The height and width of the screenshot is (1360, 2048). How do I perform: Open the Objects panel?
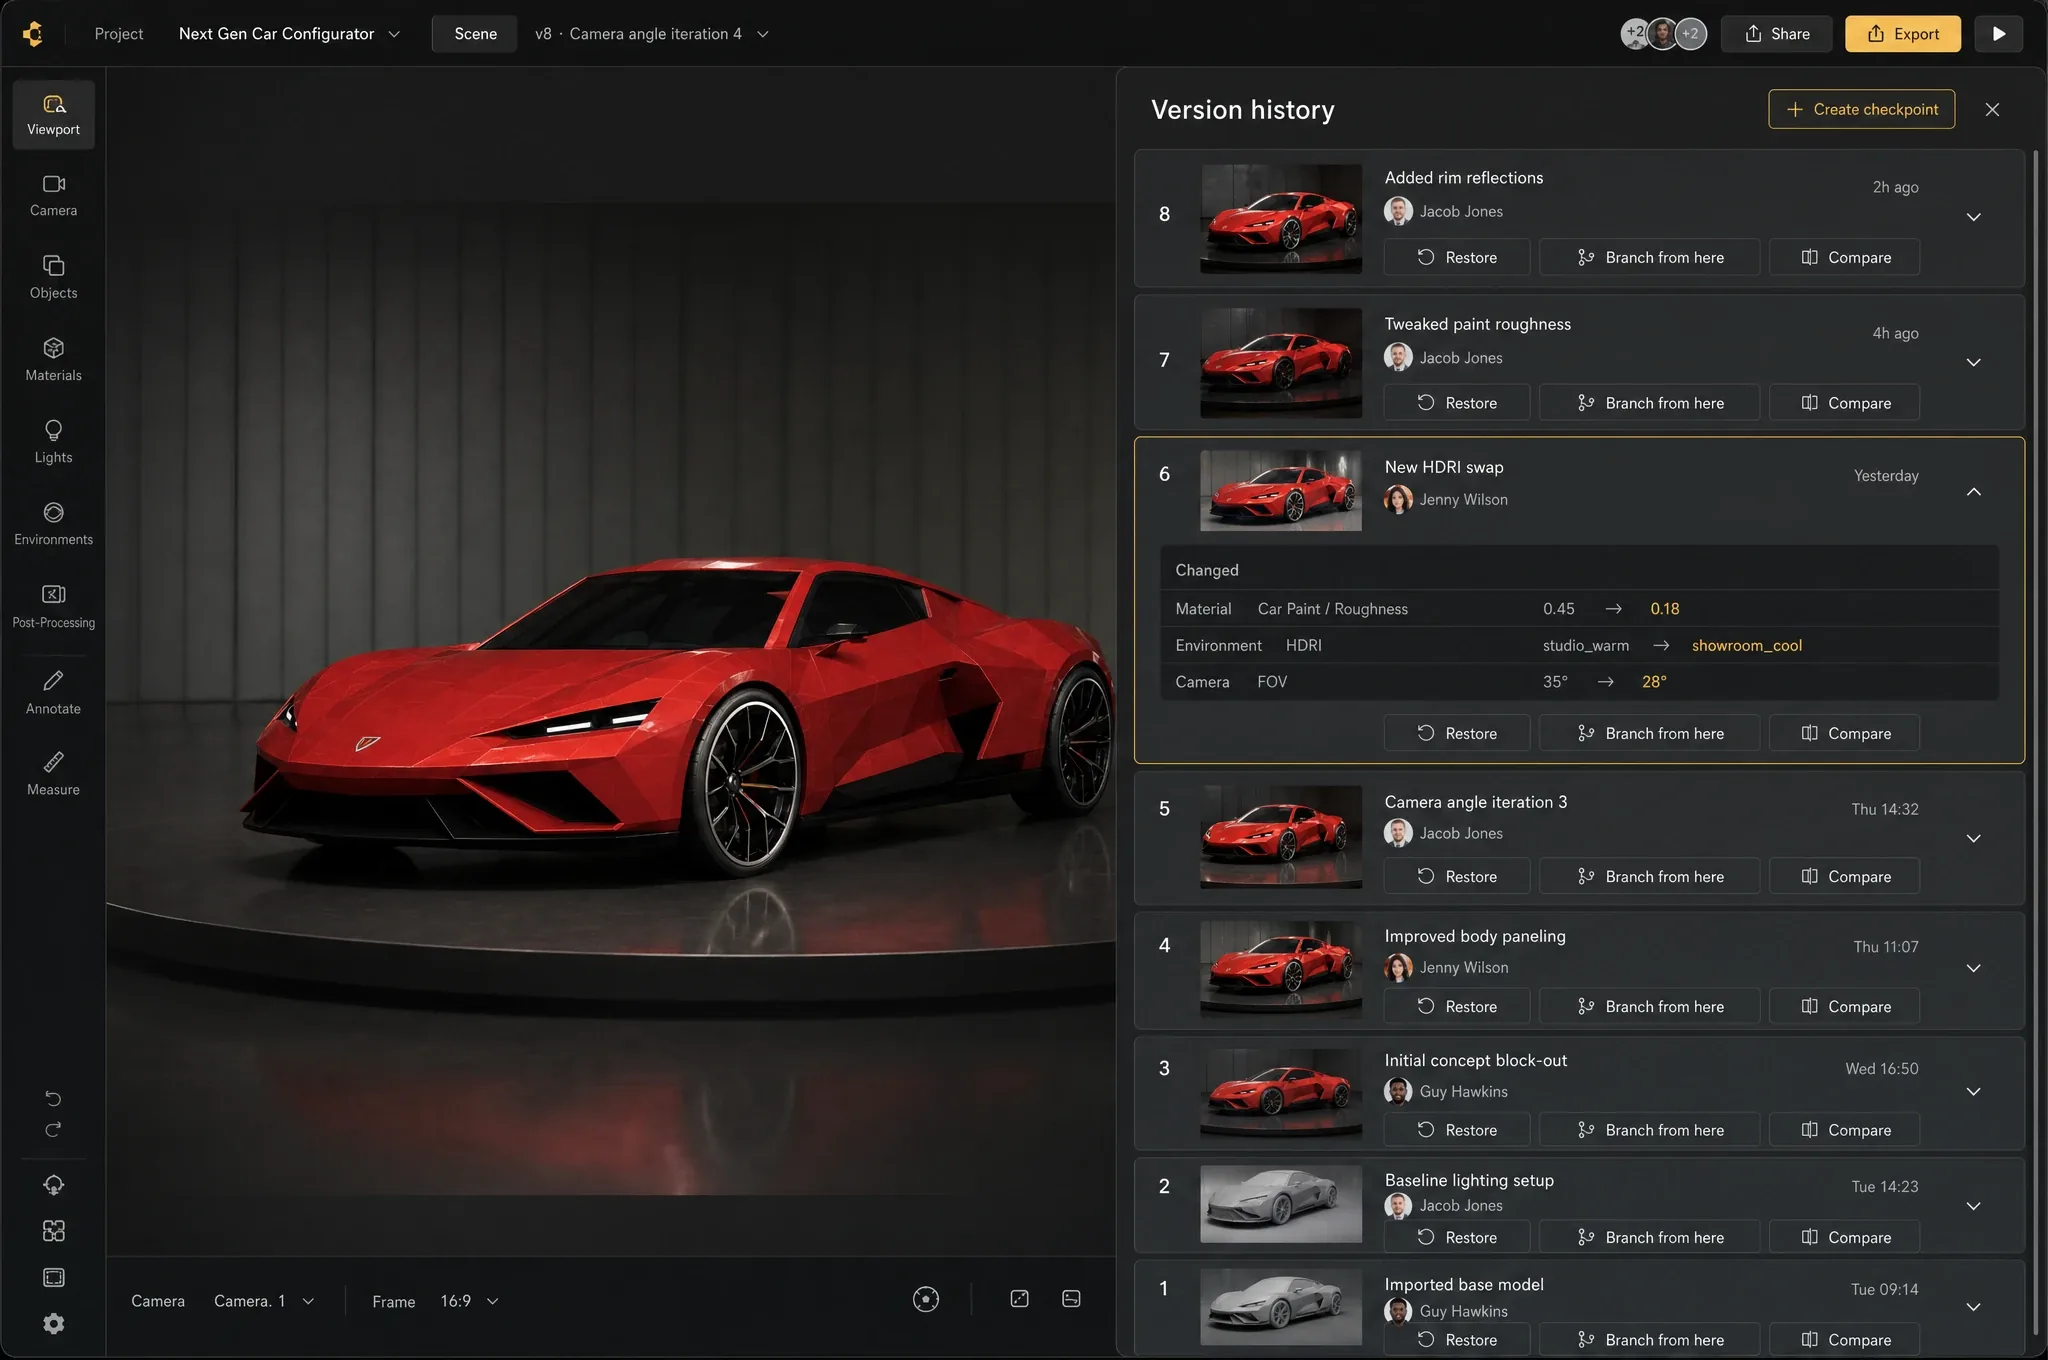53,278
